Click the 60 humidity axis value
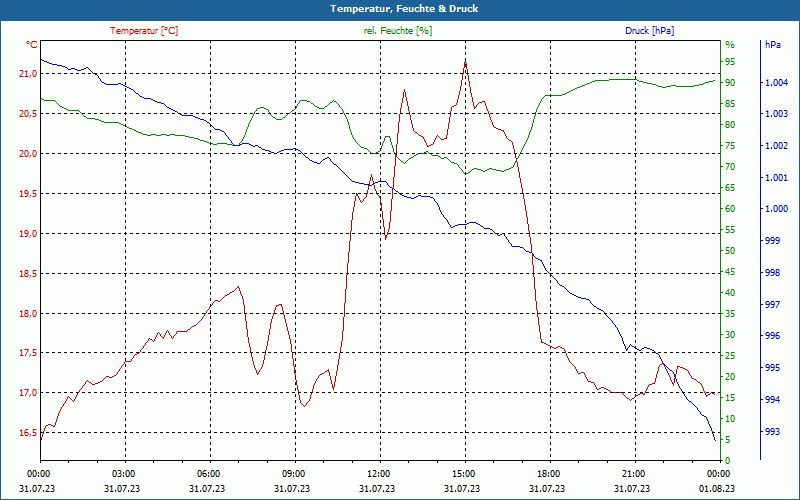Image resolution: width=800 pixels, height=500 pixels. tap(730, 209)
